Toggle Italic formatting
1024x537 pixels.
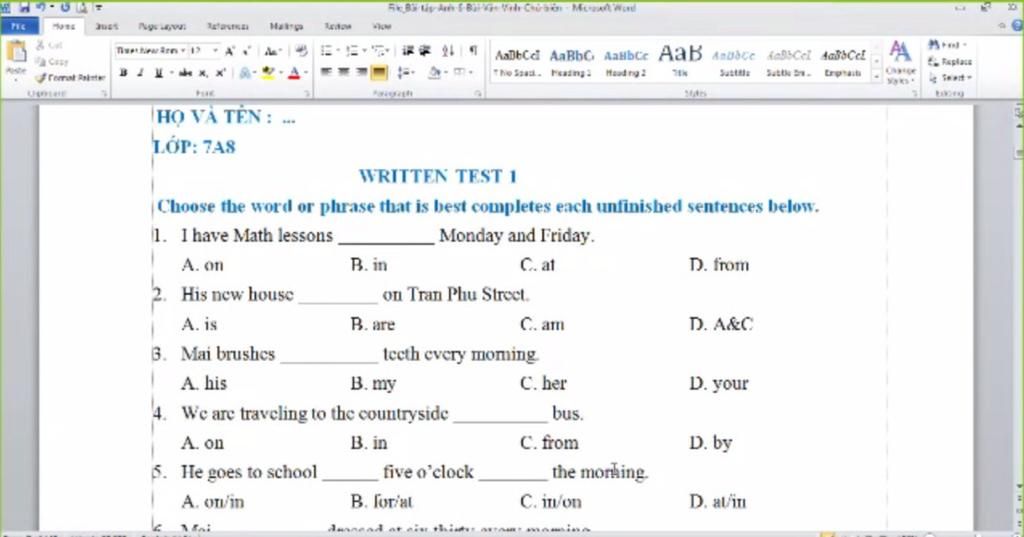(x=140, y=73)
